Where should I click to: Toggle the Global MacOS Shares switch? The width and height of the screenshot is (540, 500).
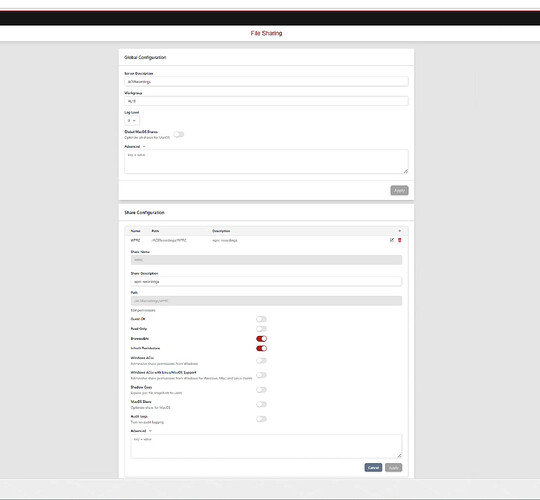coord(179,134)
